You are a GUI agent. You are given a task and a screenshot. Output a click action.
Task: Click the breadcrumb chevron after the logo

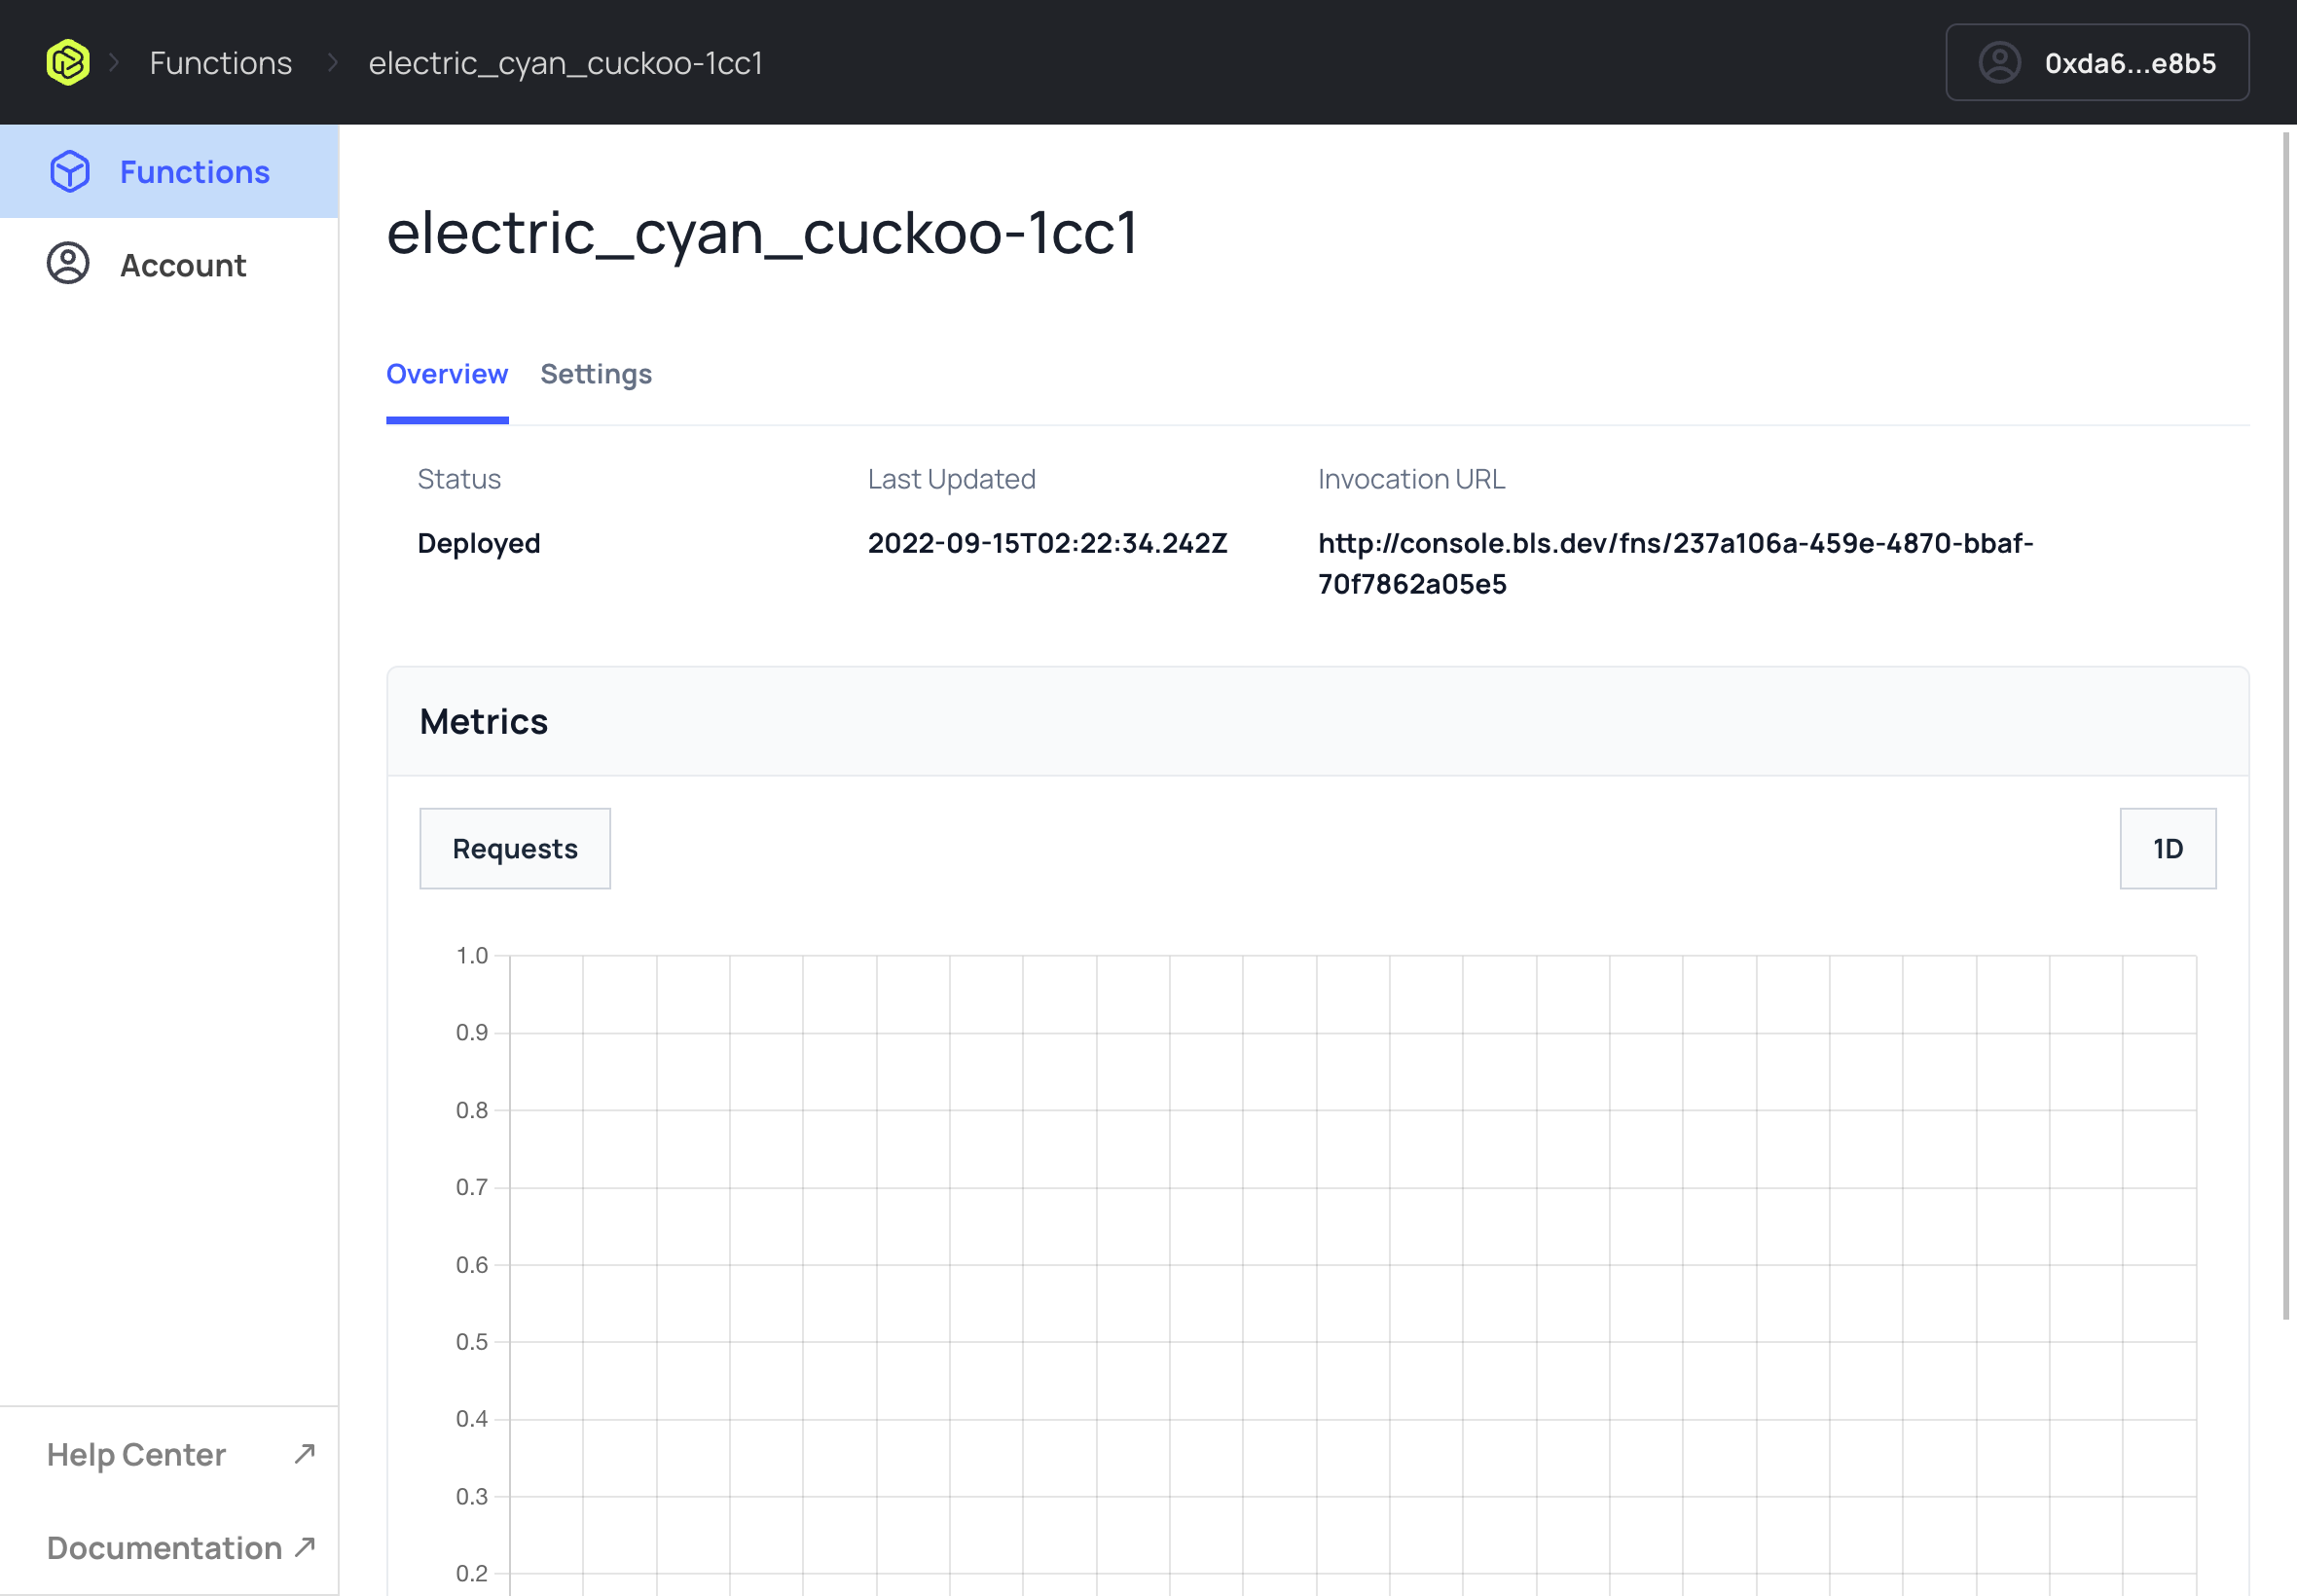pos(113,62)
